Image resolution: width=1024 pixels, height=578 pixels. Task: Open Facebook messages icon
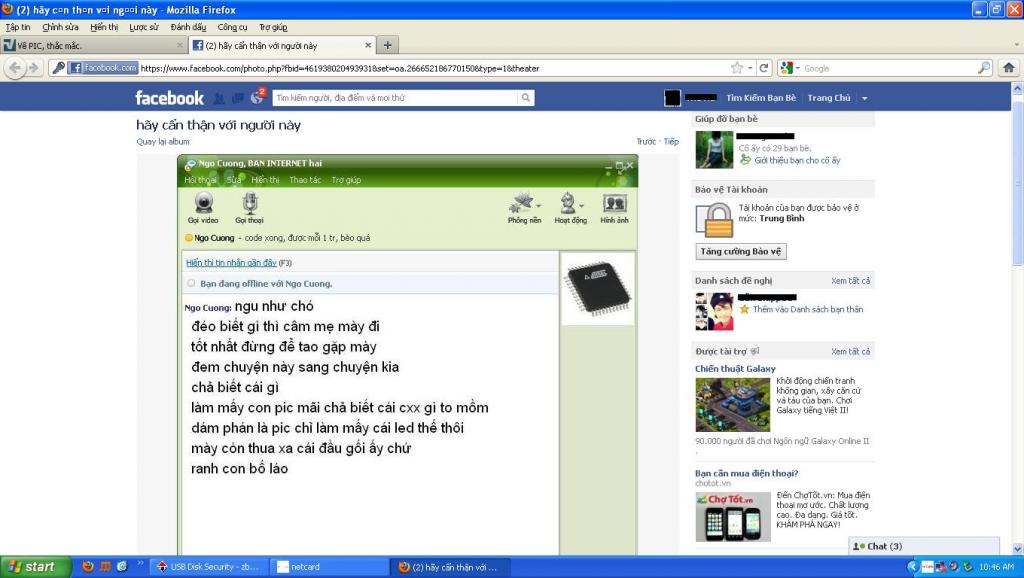tap(238, 98)
